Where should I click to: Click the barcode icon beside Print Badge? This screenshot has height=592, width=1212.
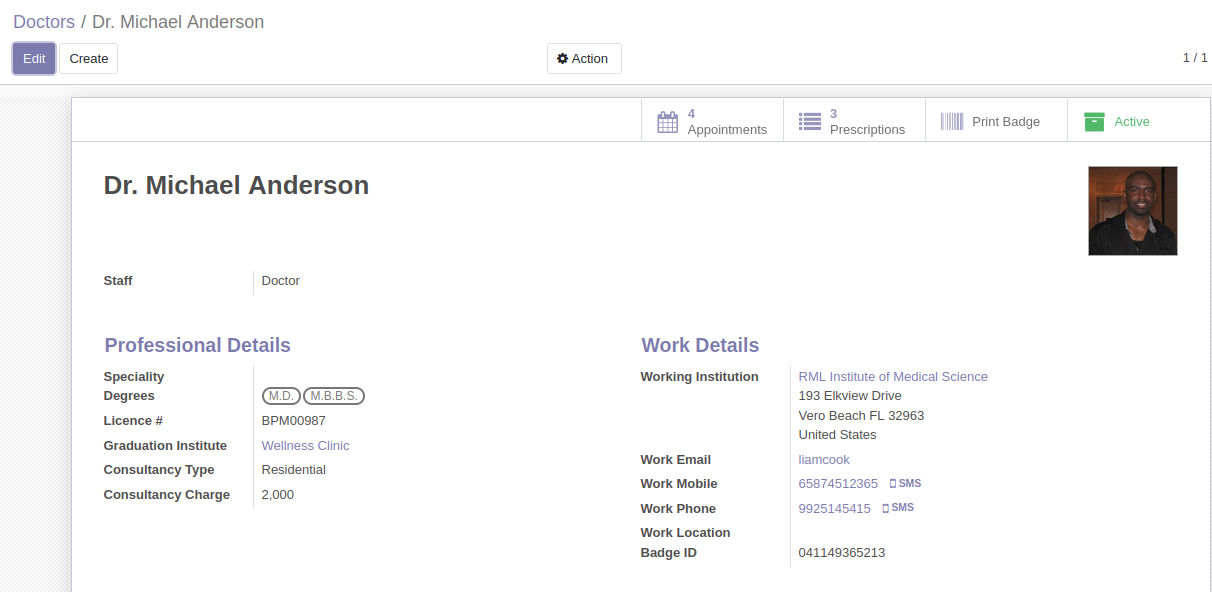(951, 120)
